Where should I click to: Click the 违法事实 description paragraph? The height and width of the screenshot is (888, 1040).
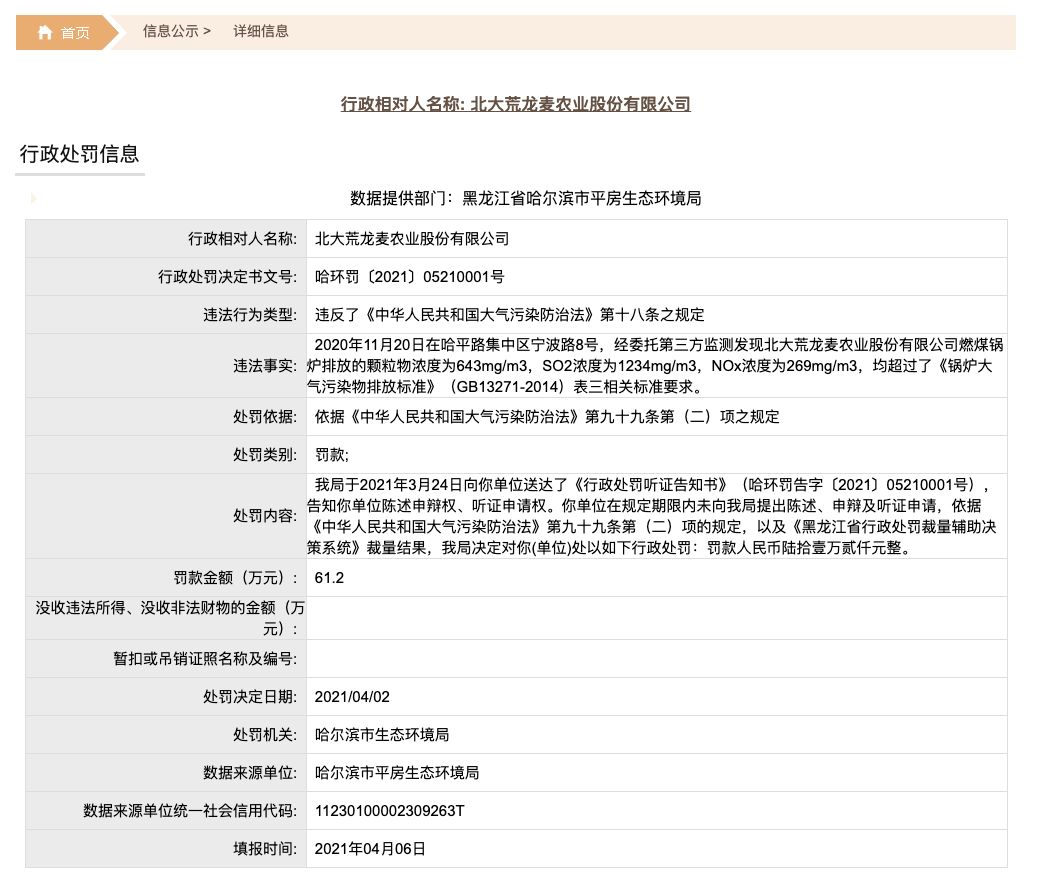pos(656,365)
